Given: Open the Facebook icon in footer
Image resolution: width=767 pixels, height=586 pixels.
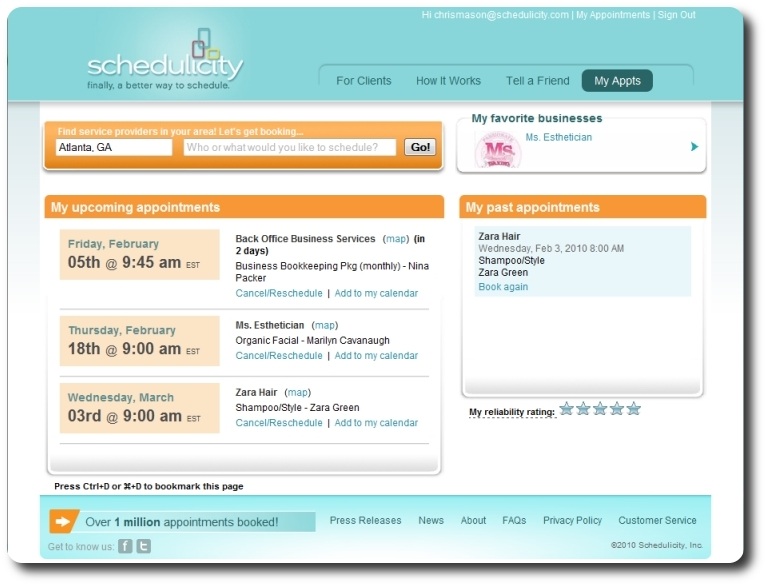Looking at the screenshot, I should tap(125, 546).
